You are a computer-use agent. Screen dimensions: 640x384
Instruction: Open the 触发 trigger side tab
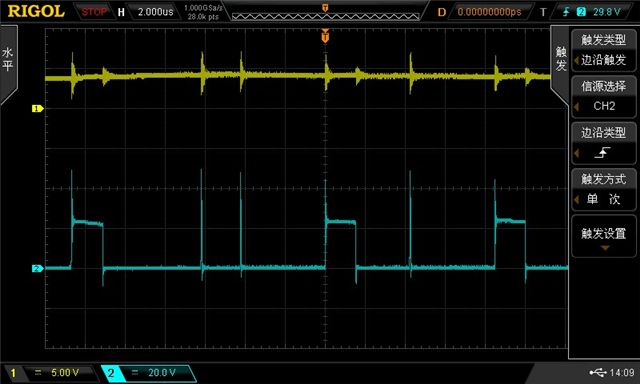(561, 58)
